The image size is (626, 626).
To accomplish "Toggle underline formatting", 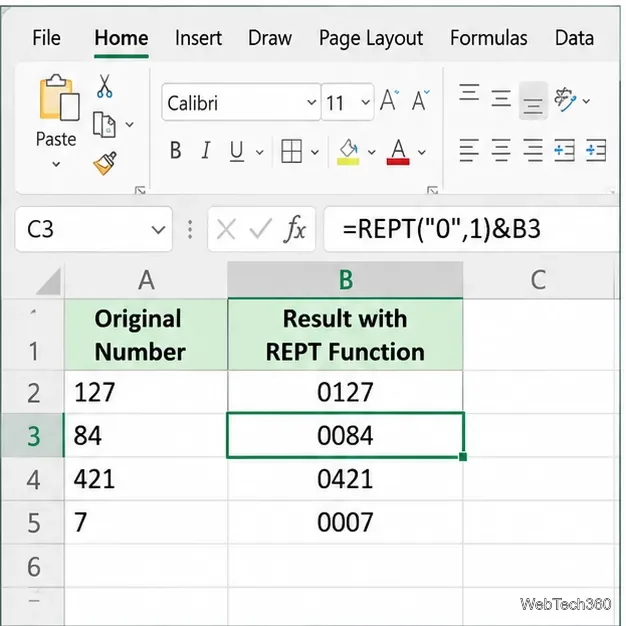I will 237,151.
